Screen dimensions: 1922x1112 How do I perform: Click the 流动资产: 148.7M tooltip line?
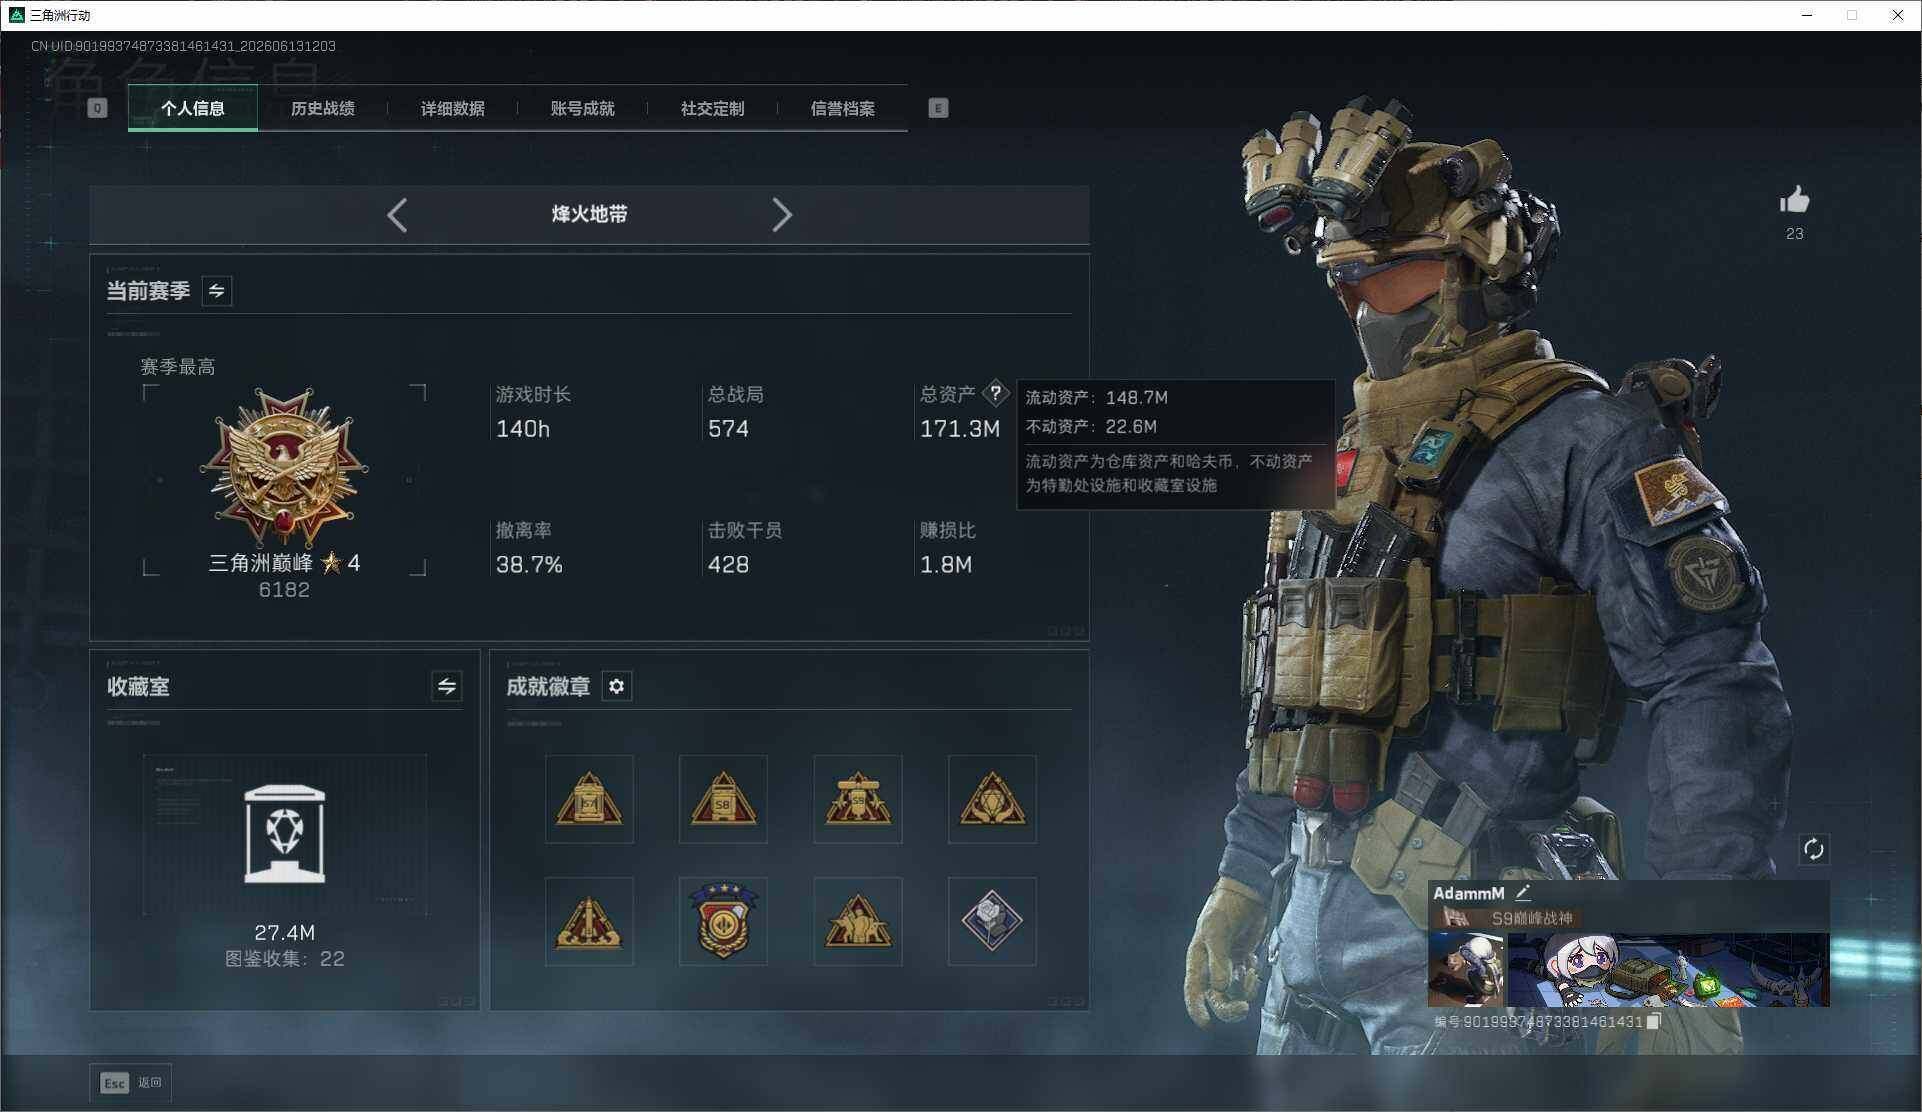(1097, 398)
